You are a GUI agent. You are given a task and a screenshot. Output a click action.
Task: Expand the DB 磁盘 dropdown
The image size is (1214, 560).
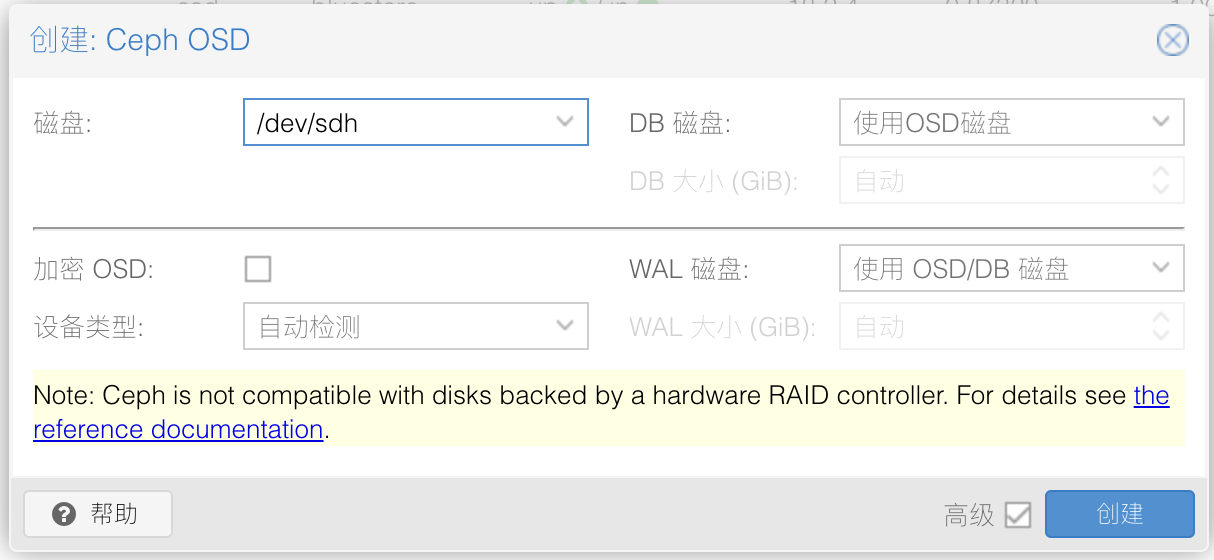click(x=1161, y=122)
